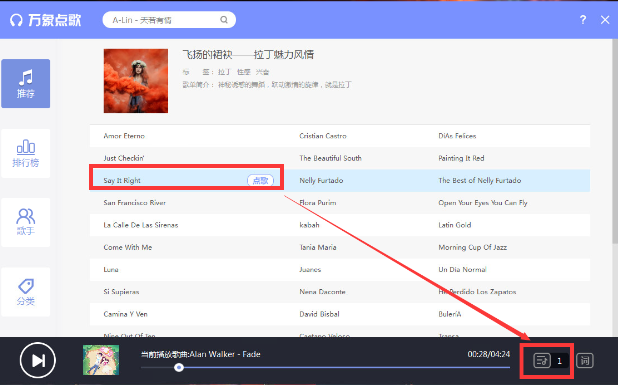
Task: Click the now playing album thumbnail
Action: tap(101, 360)
